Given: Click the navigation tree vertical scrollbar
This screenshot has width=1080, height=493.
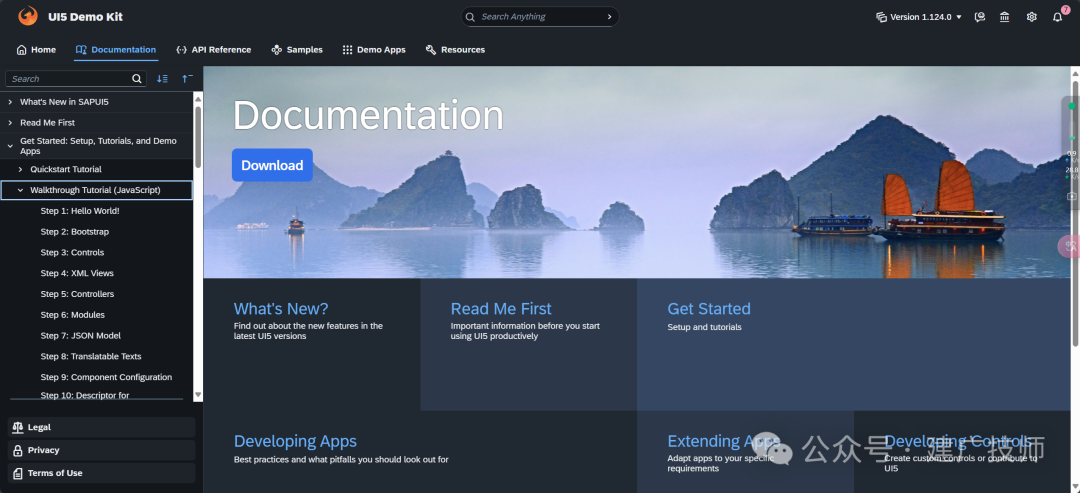Looking at the screenshot, I should 198,246.
